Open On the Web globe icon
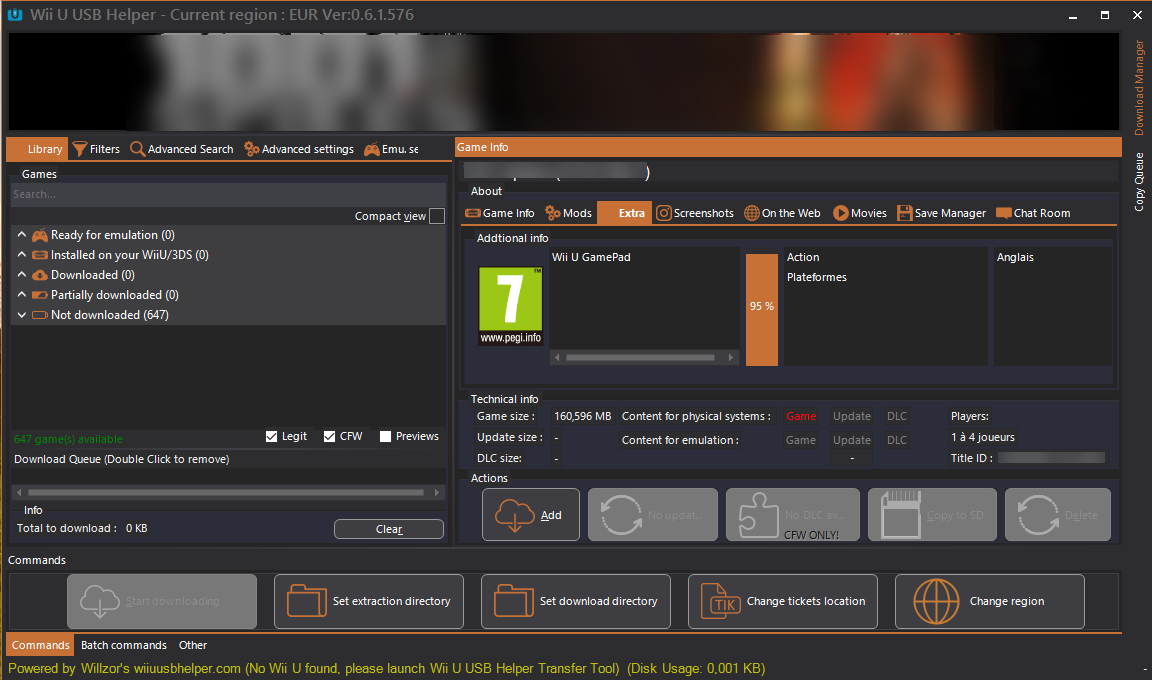 [752, 213]
